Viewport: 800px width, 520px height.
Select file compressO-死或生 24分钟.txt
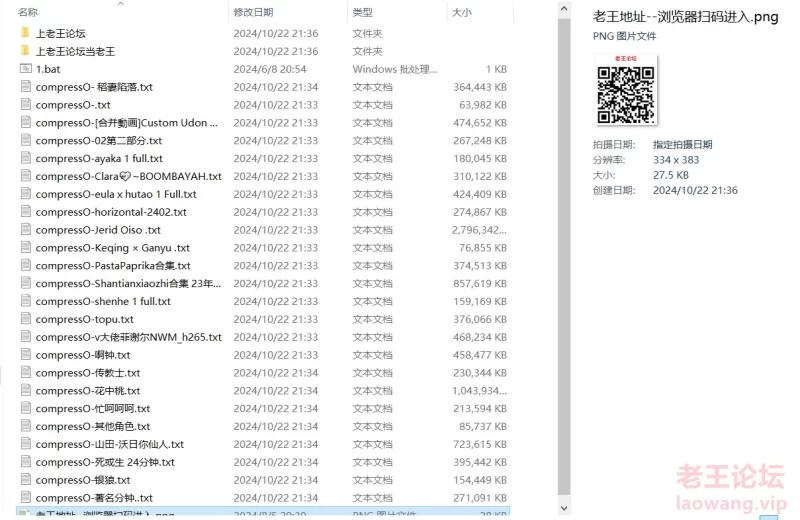click(x=105, y=462)
